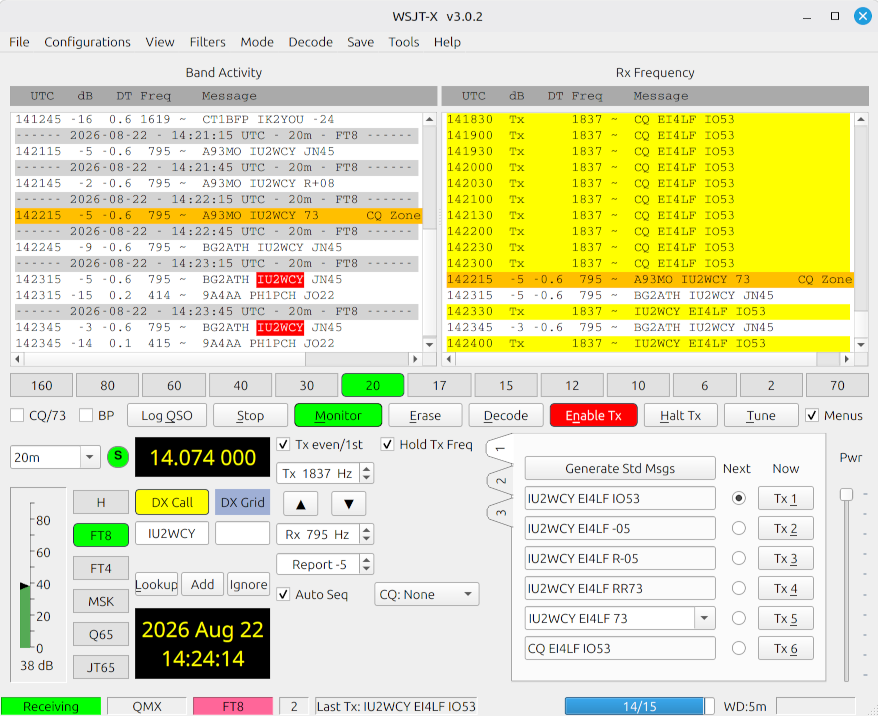Open the Help menu

(447, 42)
